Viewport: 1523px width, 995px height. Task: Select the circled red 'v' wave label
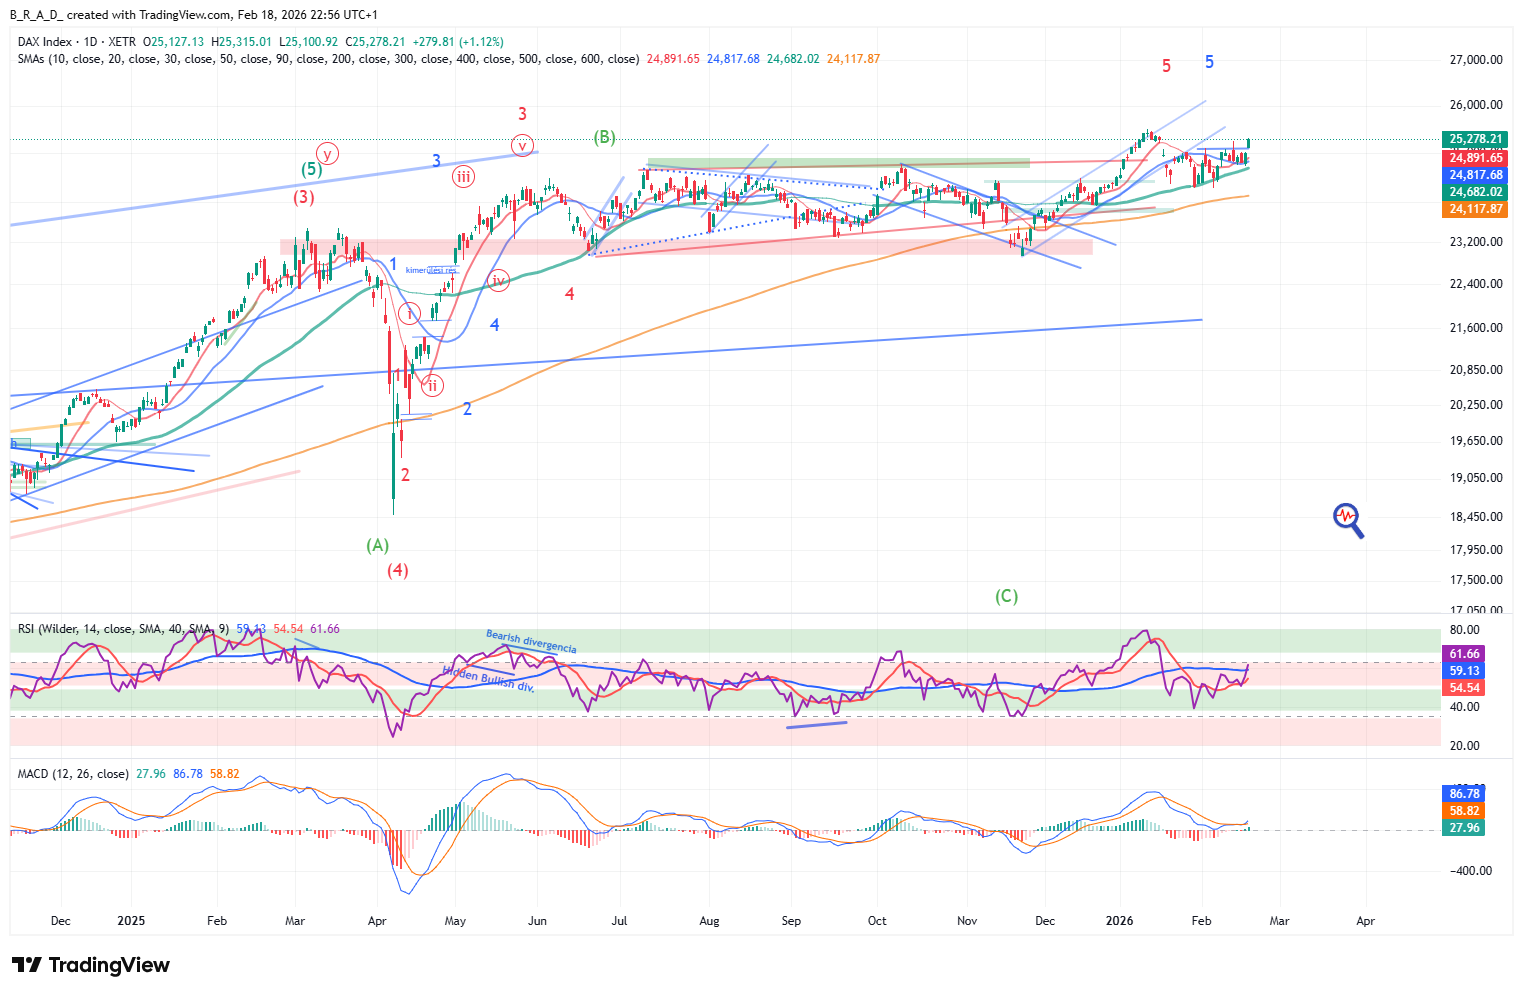pos(522,145)
